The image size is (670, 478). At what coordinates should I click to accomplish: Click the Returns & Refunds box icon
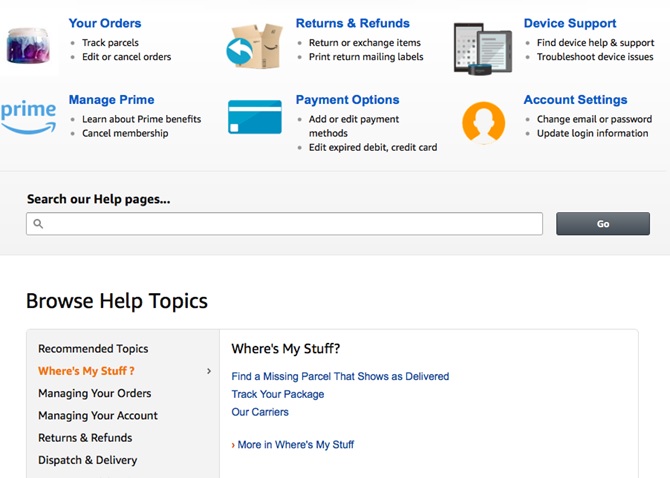tap(255, 46)
